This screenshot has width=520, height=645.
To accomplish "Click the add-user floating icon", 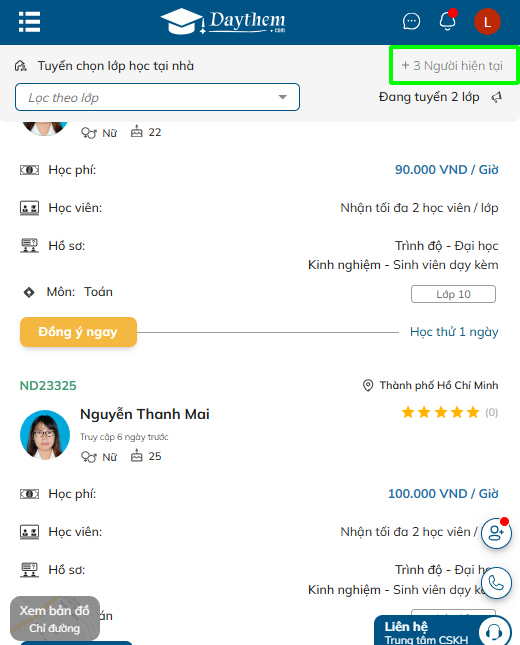I will point(496,533).
